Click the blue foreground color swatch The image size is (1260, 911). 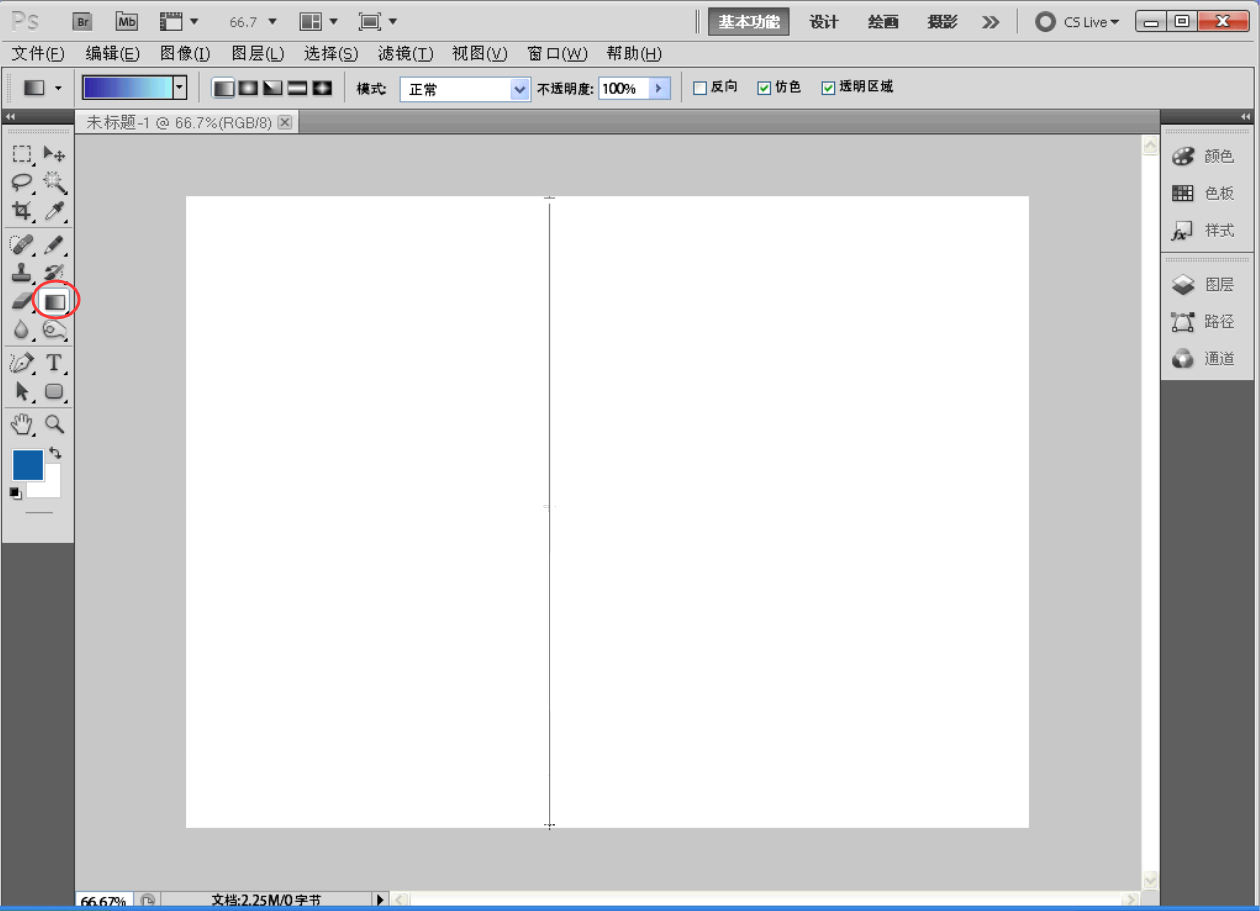pos(27,465)
